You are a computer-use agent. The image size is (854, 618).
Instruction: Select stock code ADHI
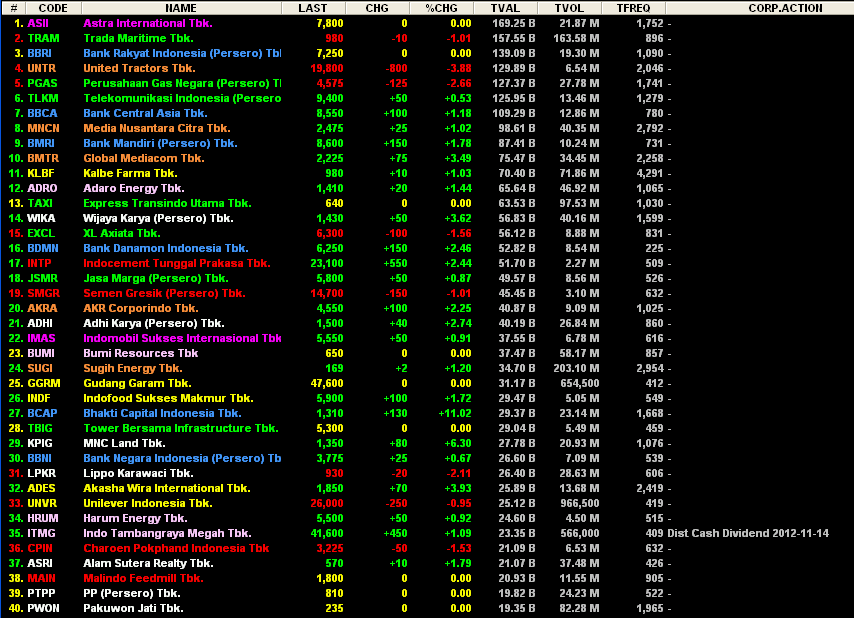[x=40, y=323]
